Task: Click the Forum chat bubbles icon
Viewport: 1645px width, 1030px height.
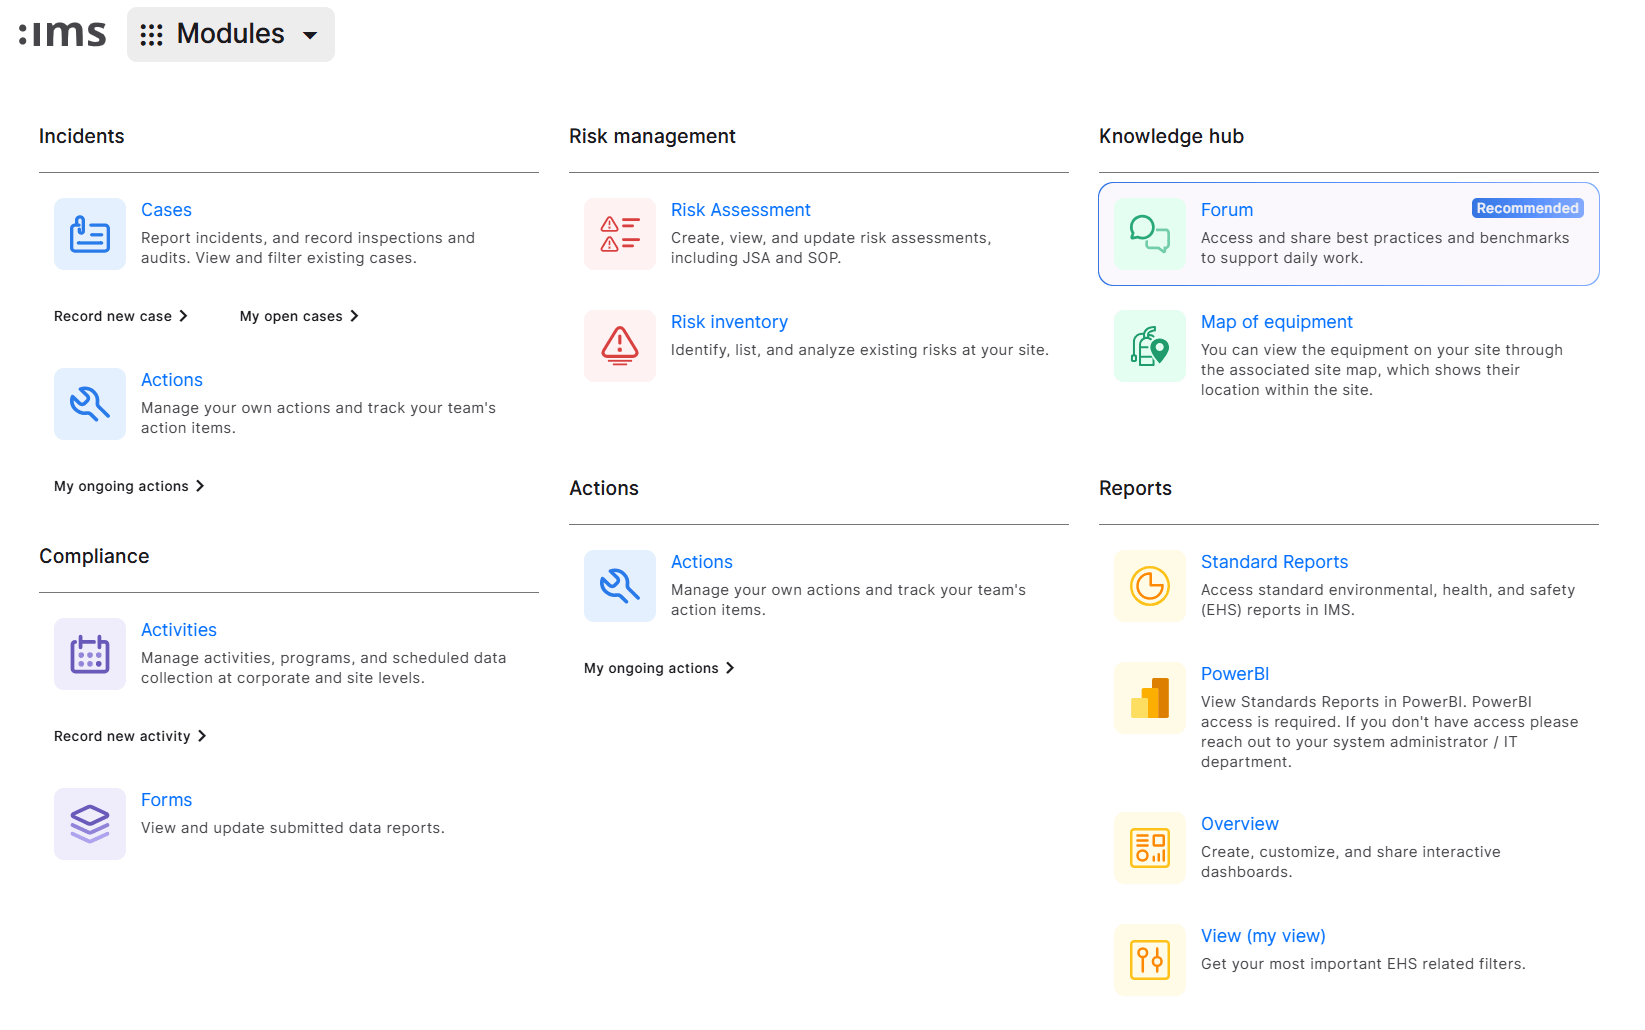Action: [x=1150, y=234]
